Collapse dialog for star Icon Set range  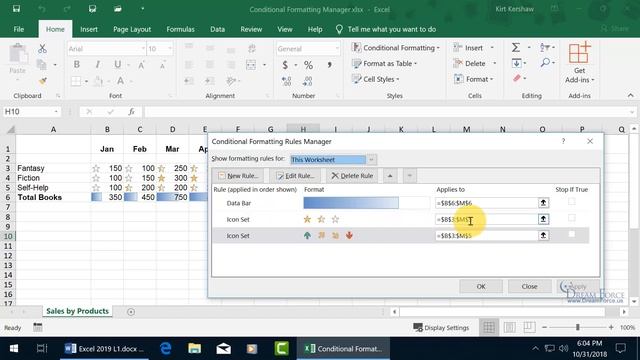543,219
